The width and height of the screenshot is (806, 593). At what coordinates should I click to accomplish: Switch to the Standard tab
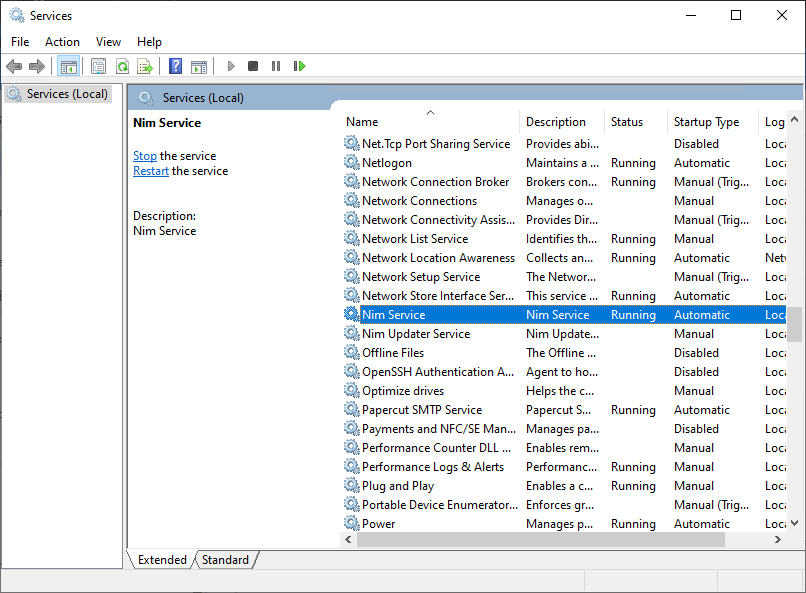pos(225,560)
